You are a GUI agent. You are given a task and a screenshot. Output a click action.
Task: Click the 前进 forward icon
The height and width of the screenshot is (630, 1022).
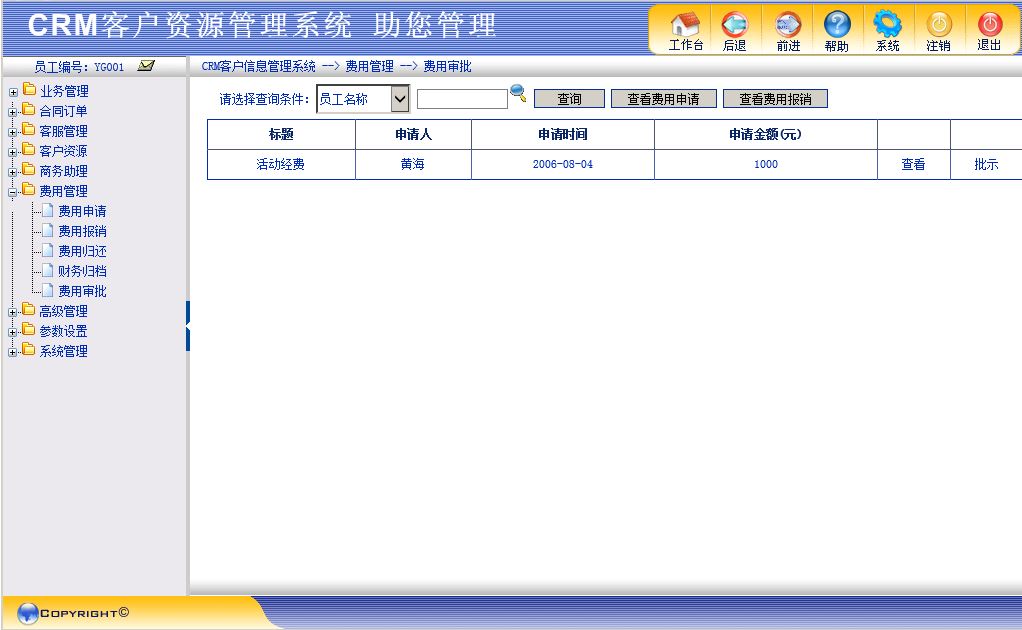788,25
